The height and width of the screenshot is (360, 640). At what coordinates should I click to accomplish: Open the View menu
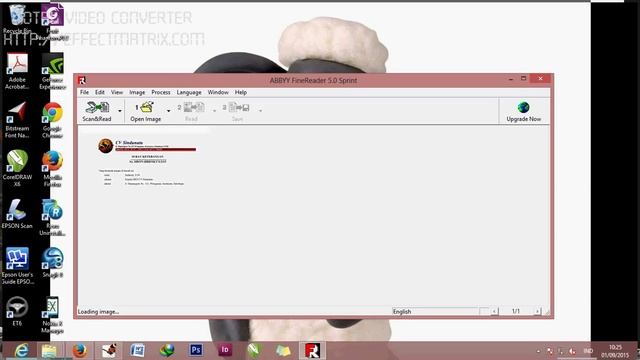117,92
